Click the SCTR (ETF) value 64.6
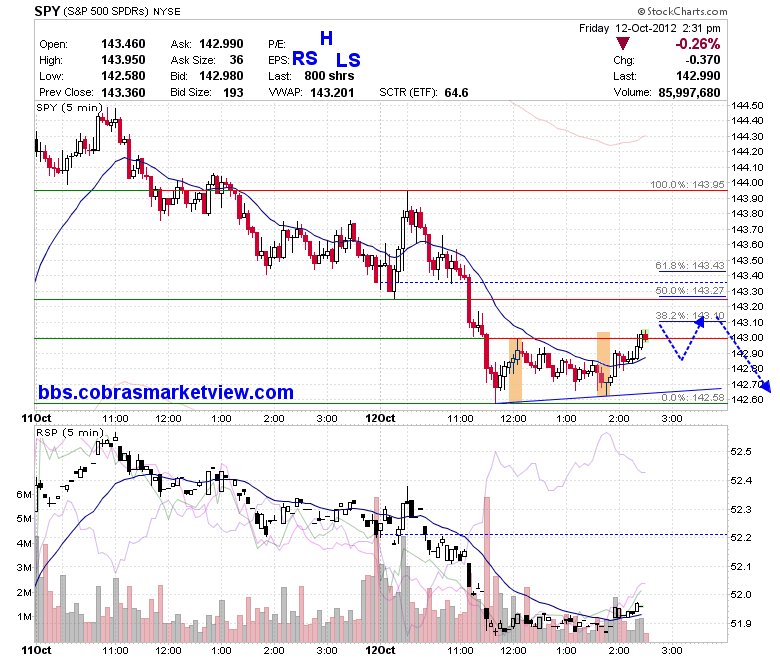 click(456, 93)
